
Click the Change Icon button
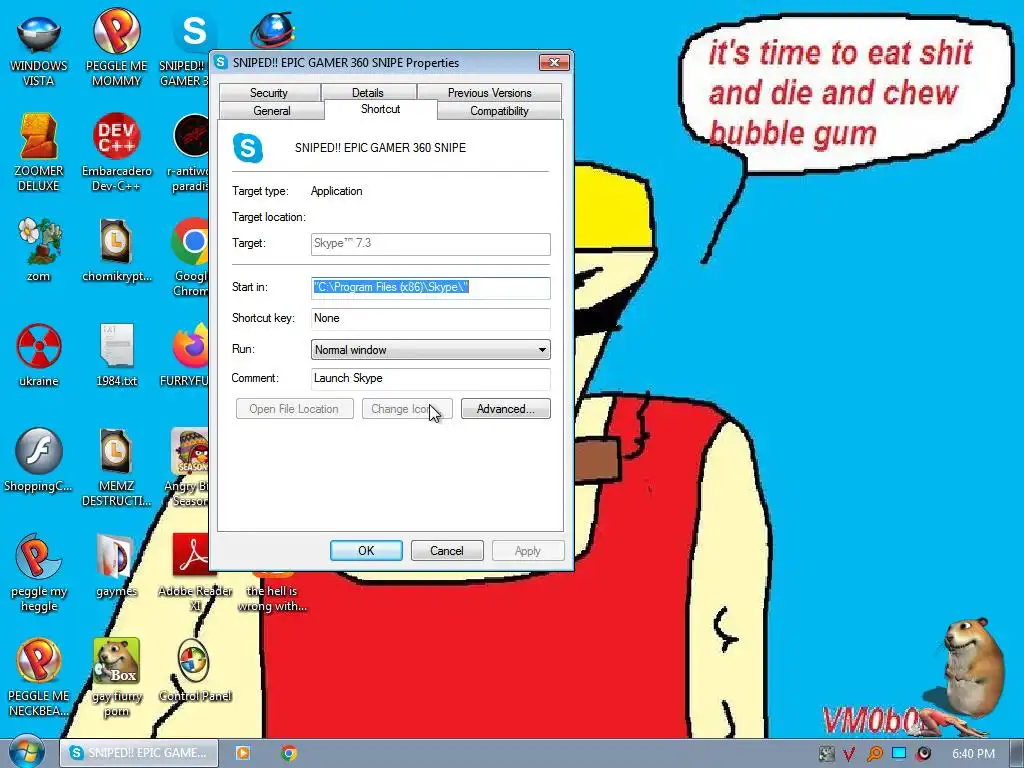[x=407, y=409]
